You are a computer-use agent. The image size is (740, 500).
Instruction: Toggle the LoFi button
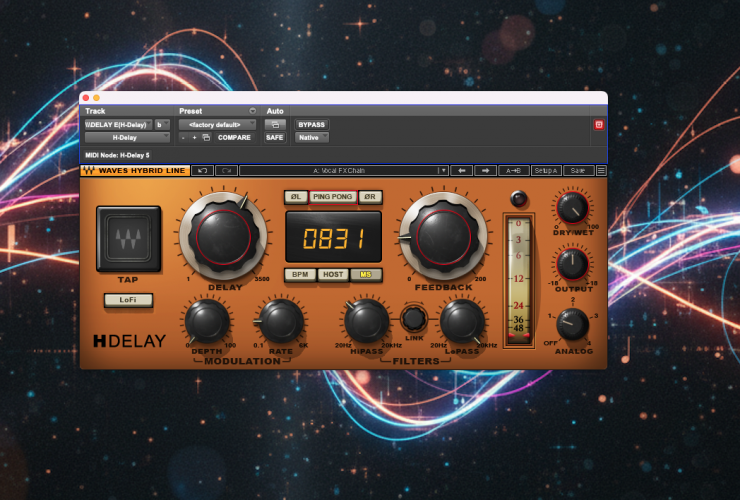tap(128, 300)
